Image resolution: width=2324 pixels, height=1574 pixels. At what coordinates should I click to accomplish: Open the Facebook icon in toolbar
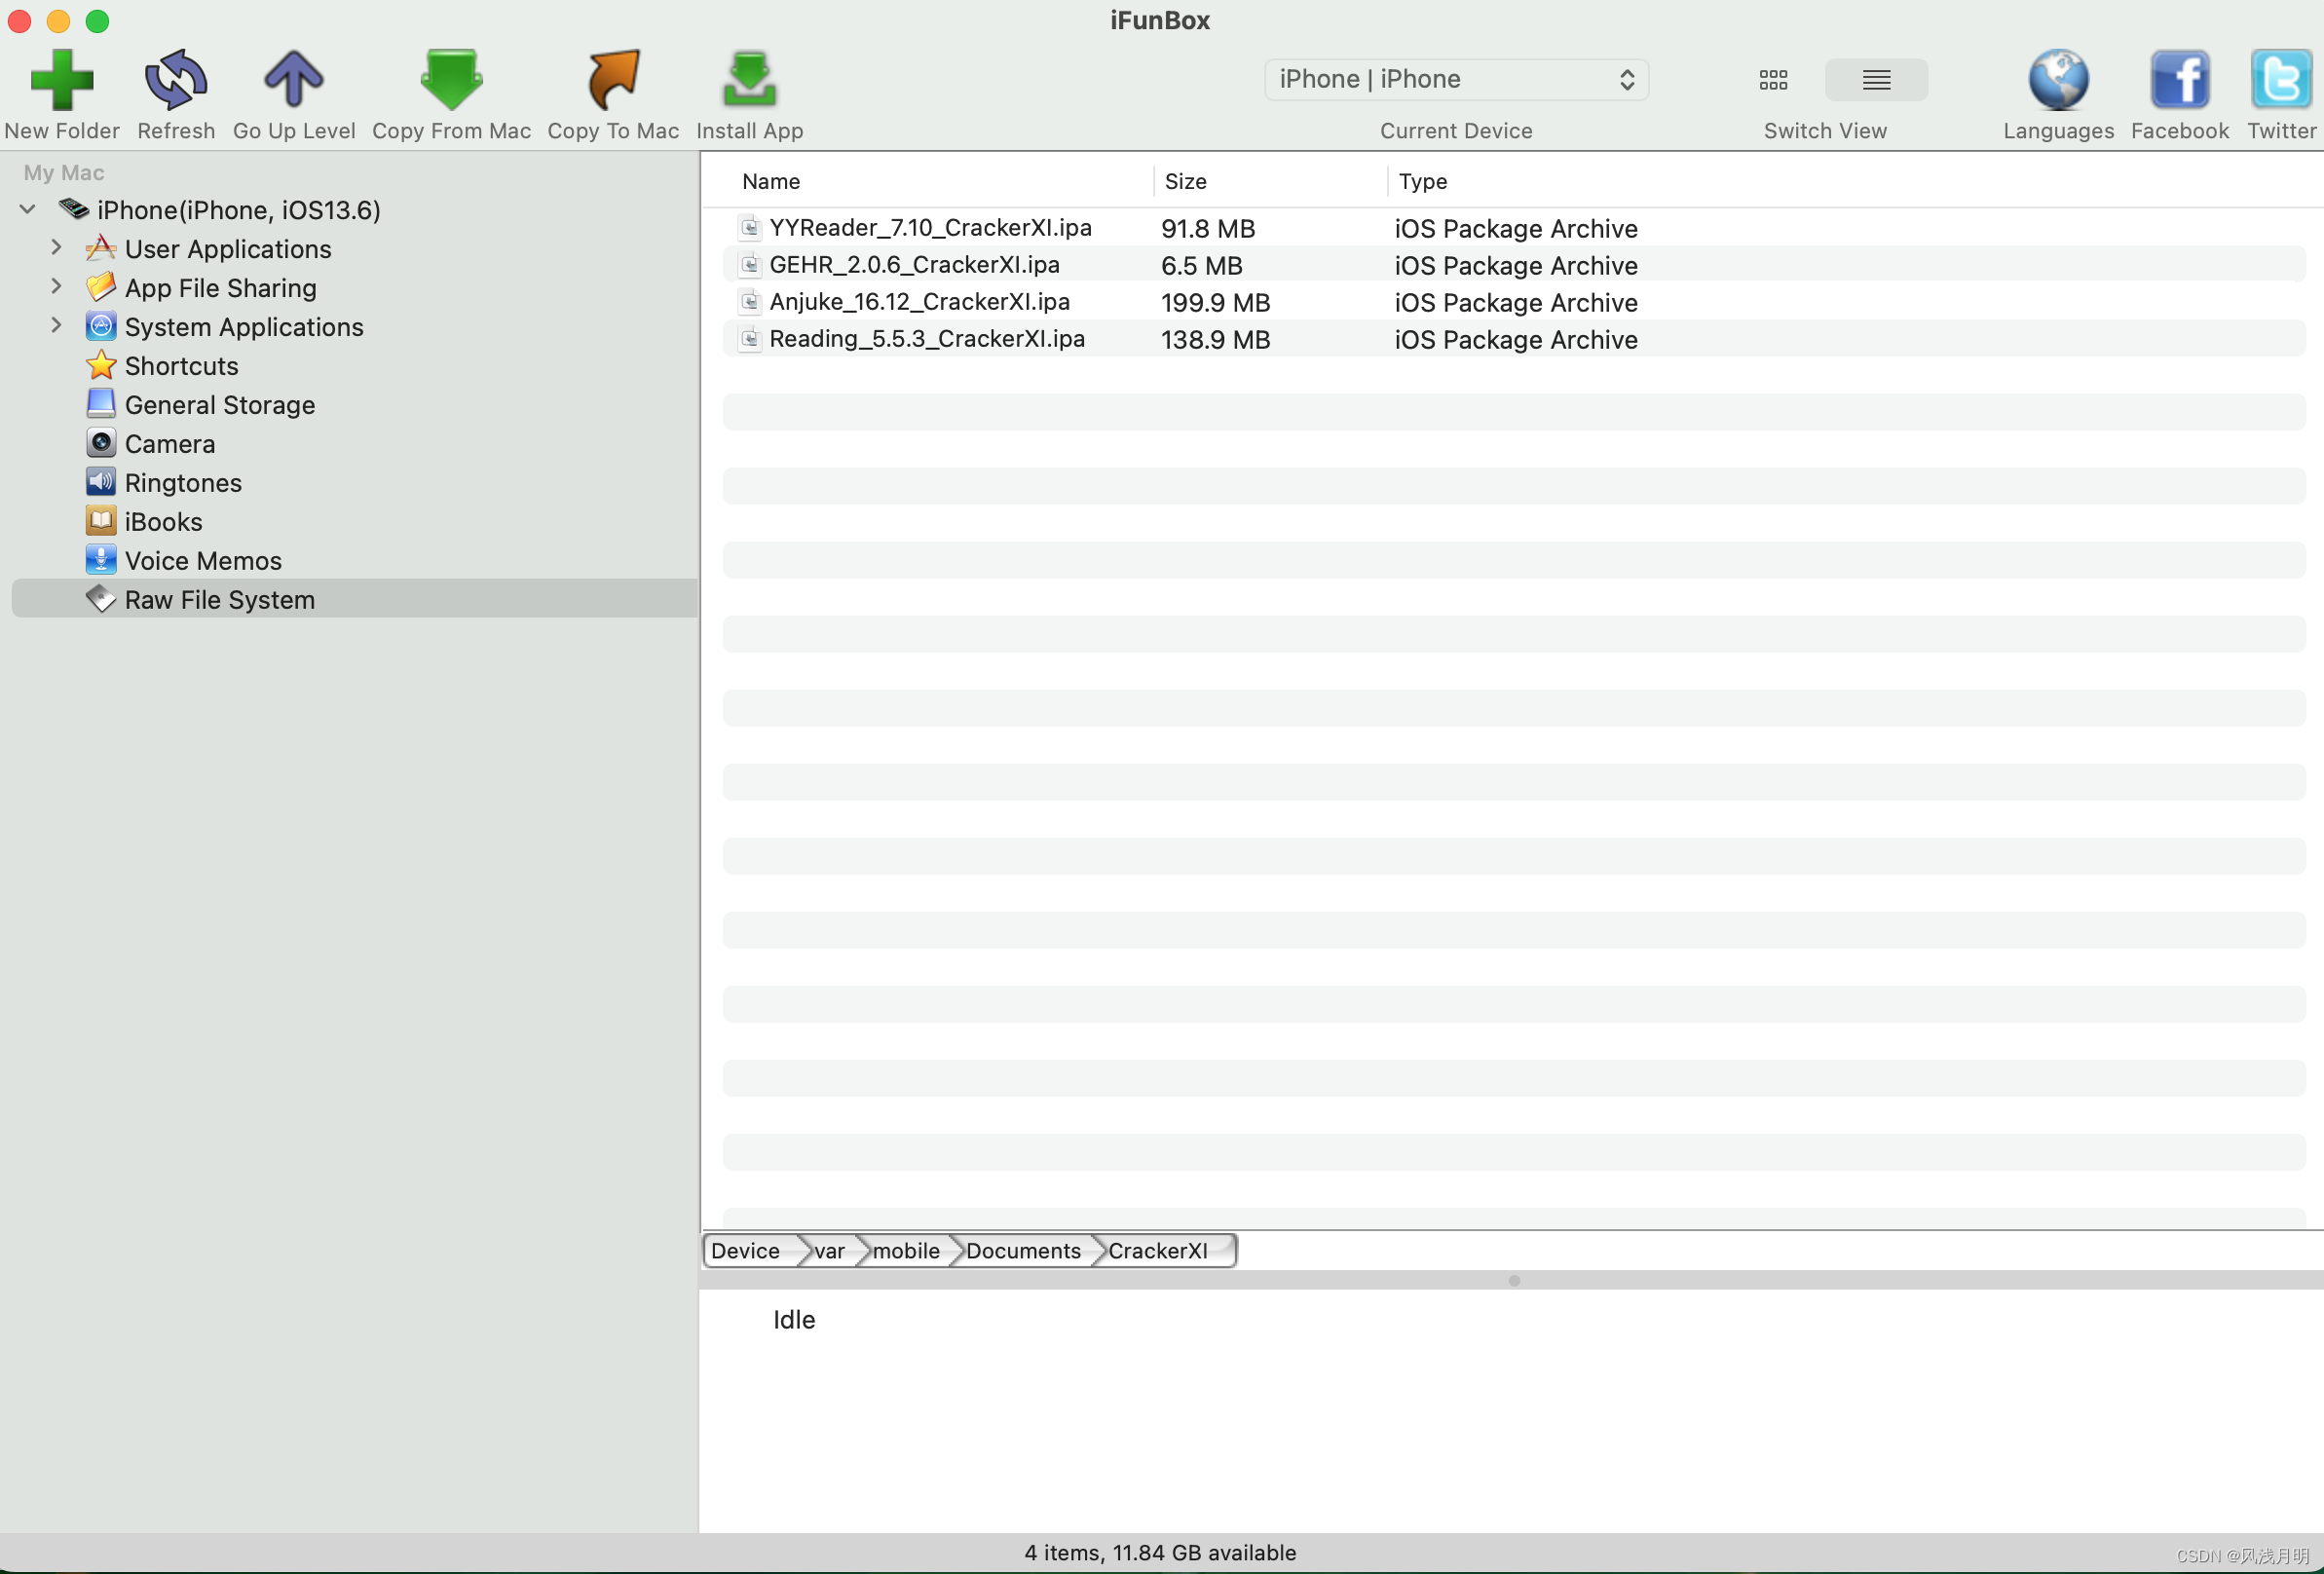point(2179,80)
